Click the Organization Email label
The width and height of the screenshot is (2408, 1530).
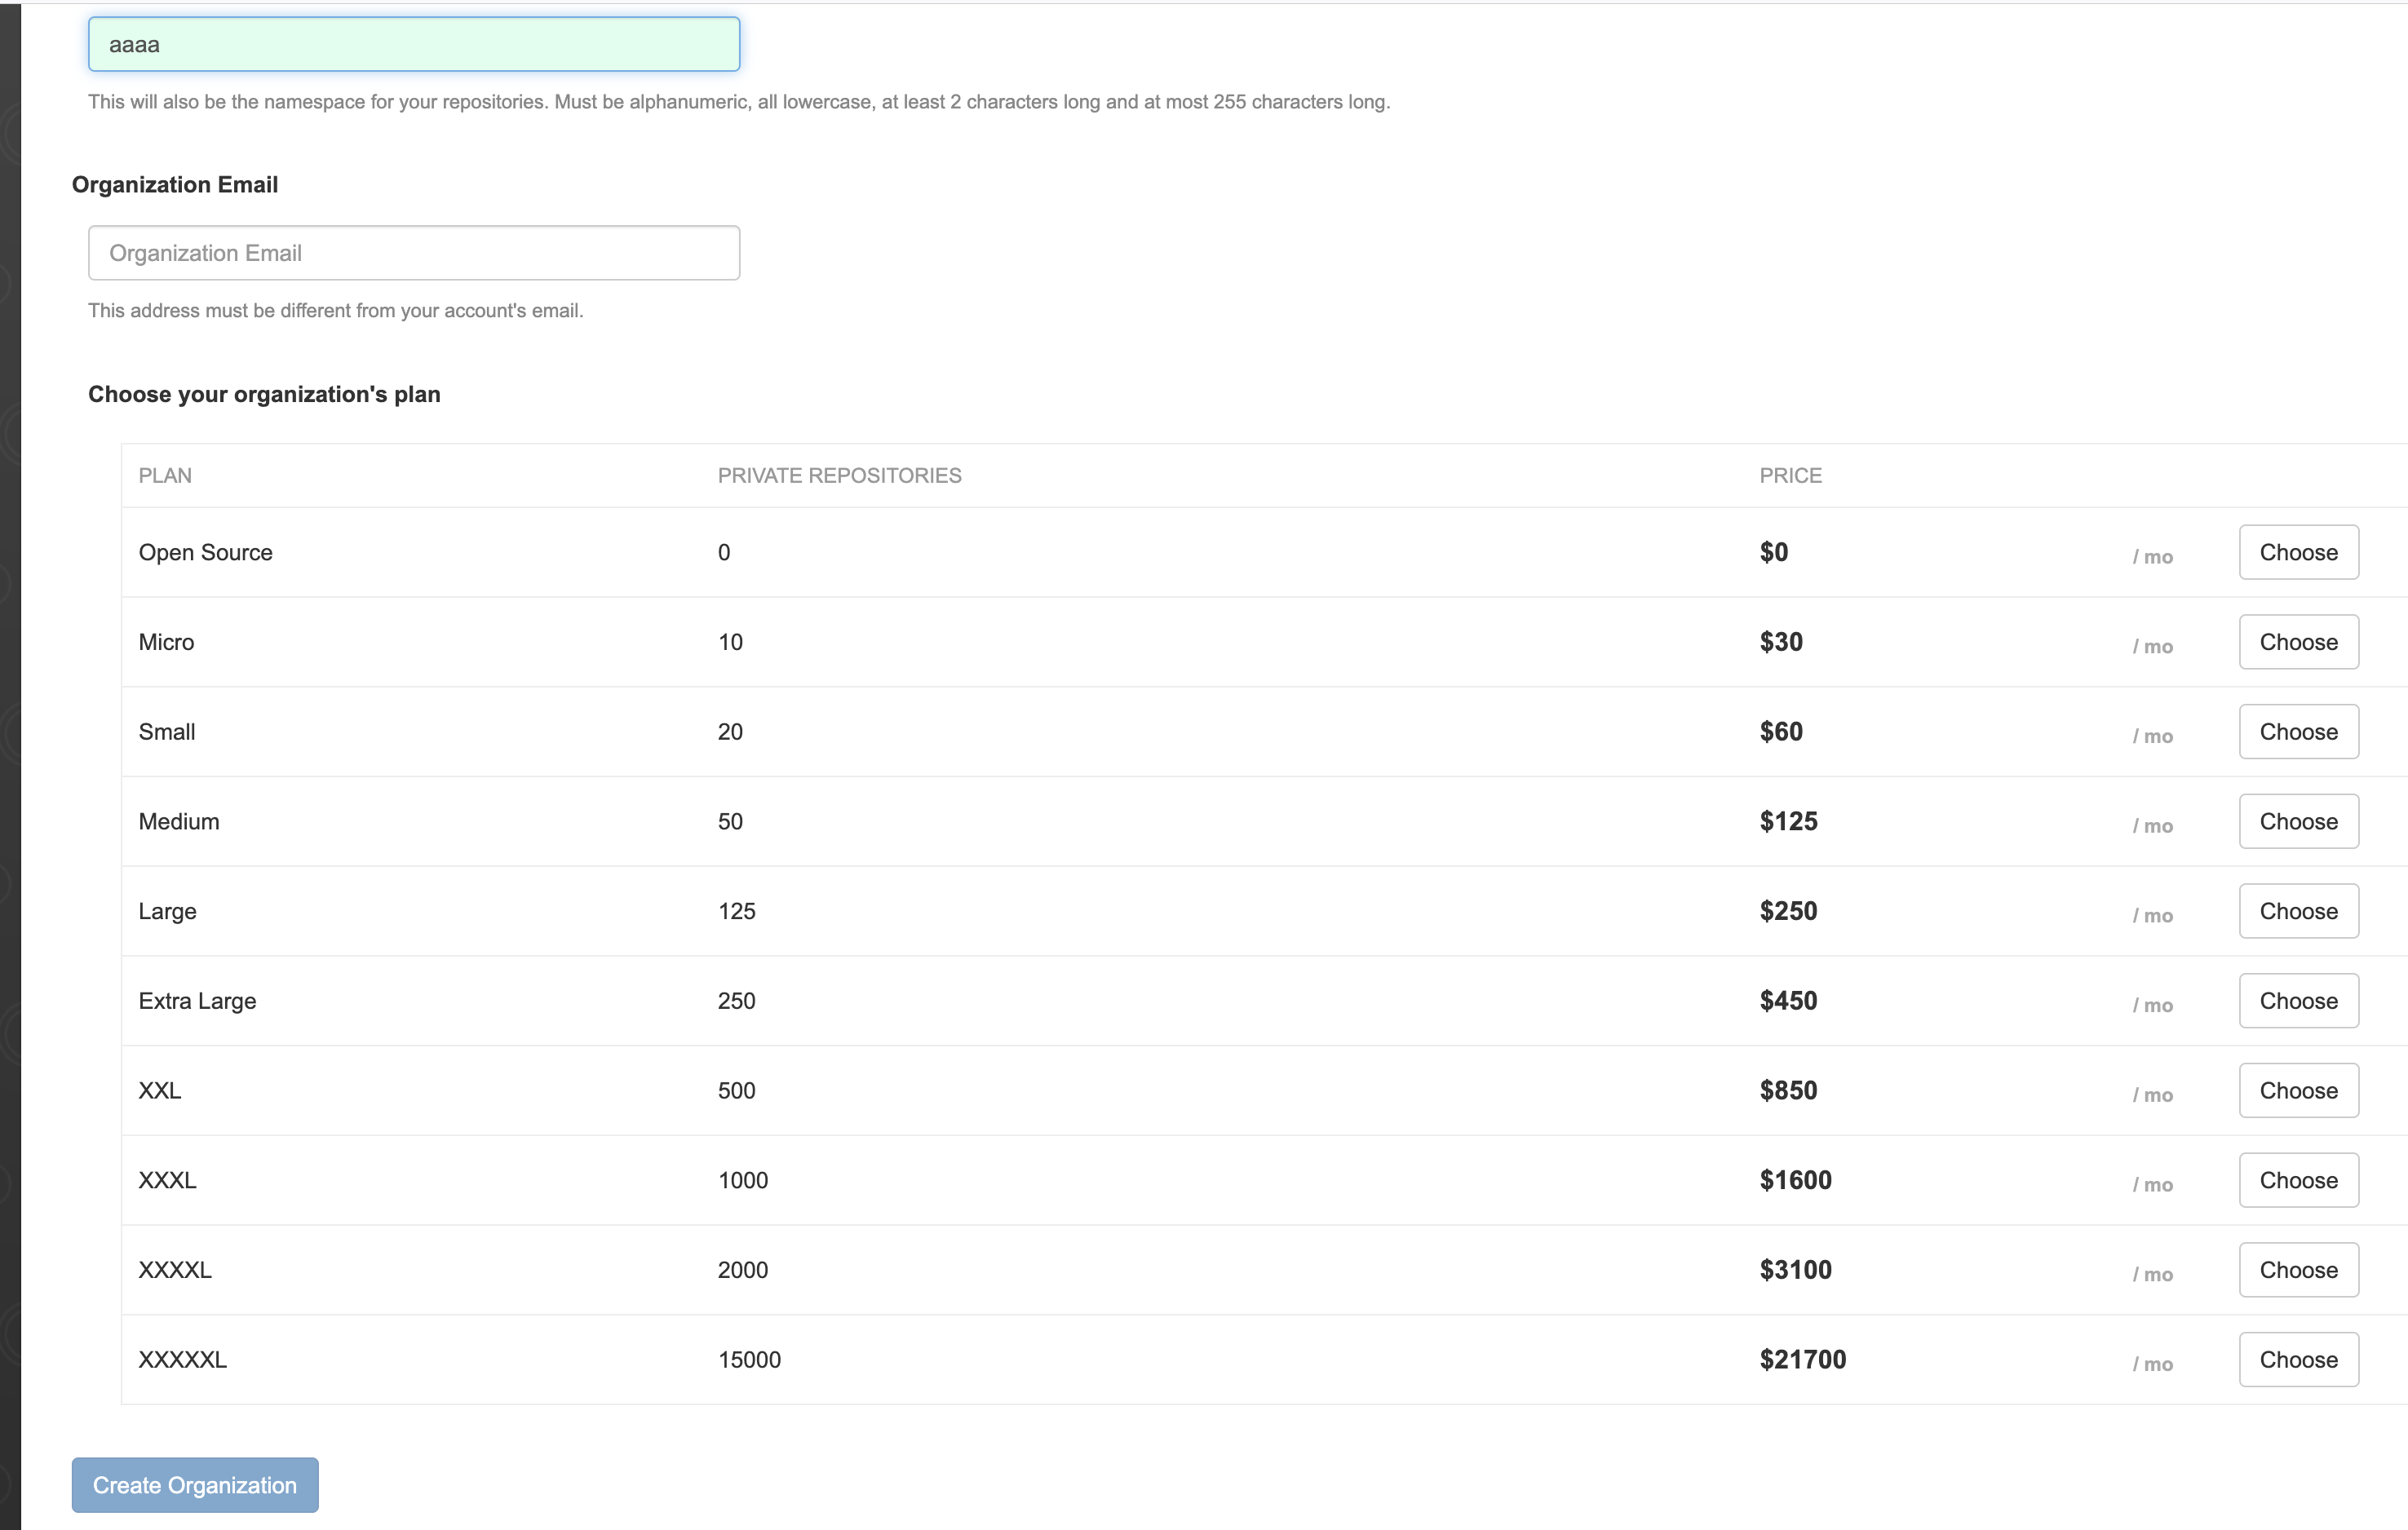(175, 185)
